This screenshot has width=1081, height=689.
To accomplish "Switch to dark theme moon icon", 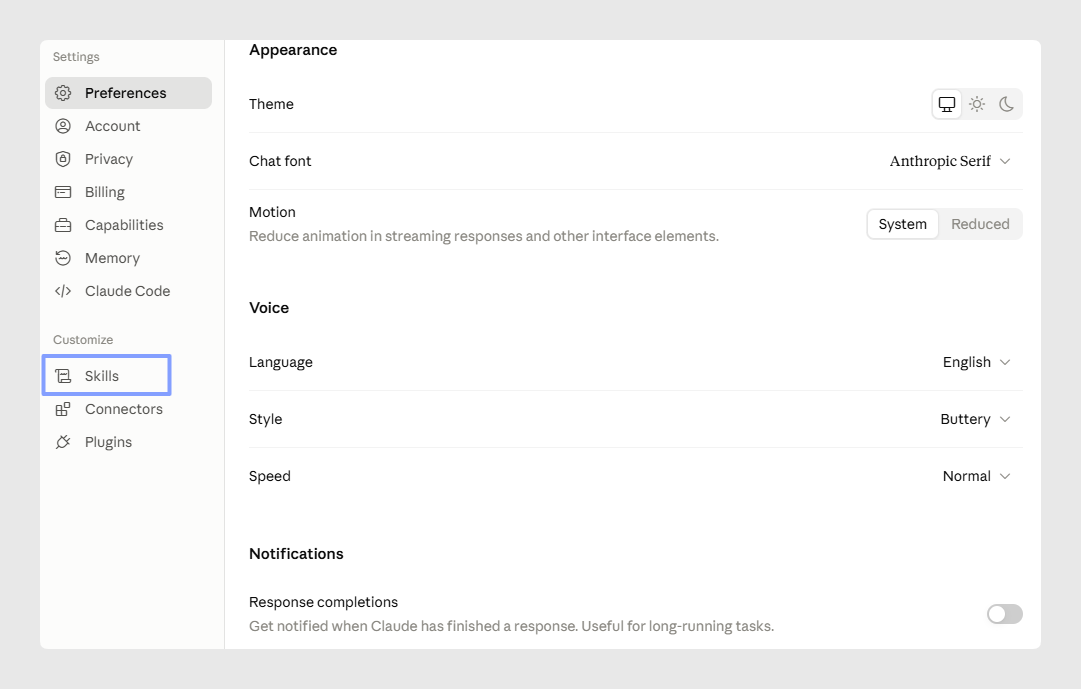I will tap(1007, 104).
